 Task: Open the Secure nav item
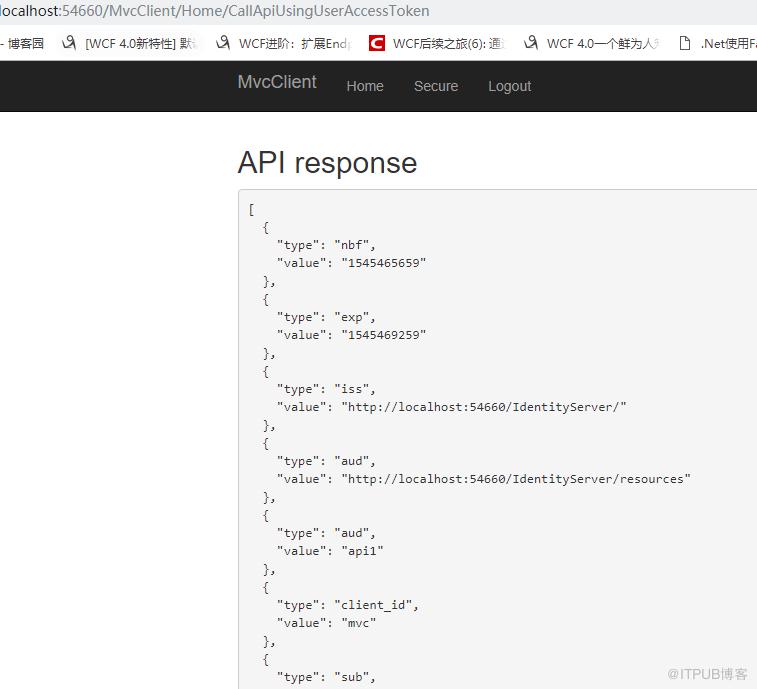436,86
